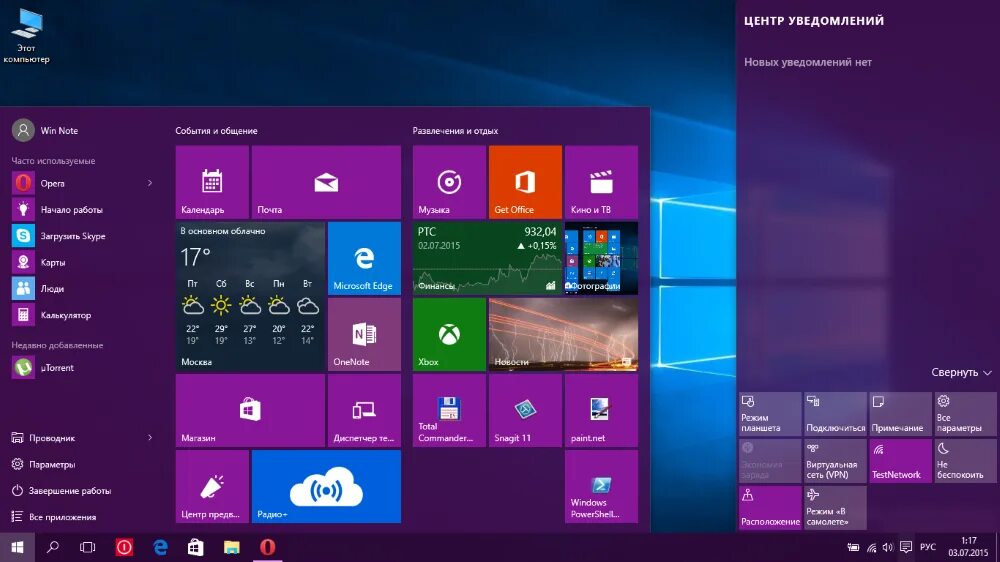
Task: Toggle Виртуальная сеть (VPN) quick action
Action: point(835,461)
